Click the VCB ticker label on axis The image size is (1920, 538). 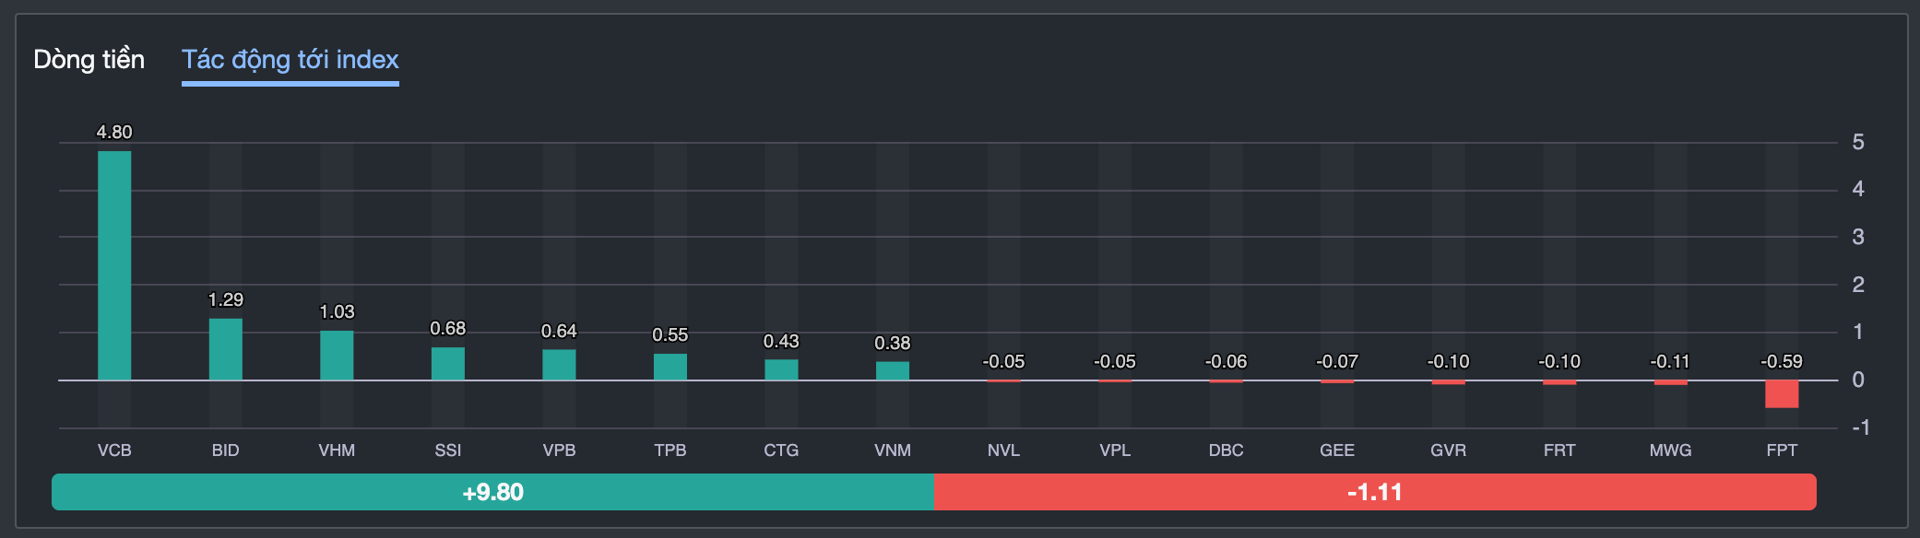click(x=114, y=450)
